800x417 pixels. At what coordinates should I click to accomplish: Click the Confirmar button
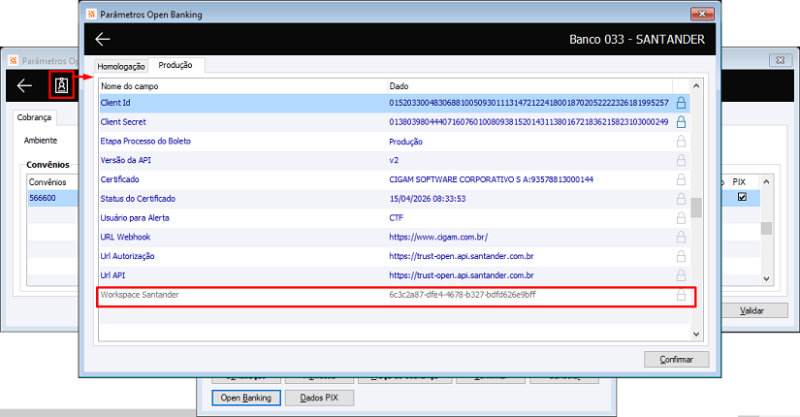point(676,359)
